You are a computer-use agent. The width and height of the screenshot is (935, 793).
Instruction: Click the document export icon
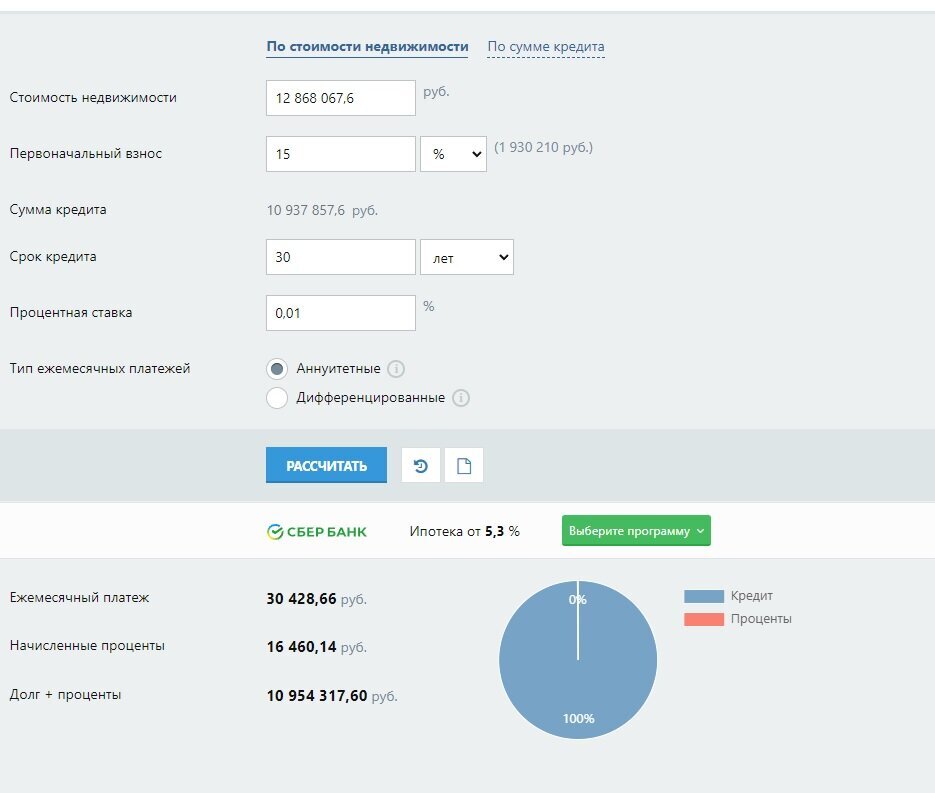pos(464,465)
